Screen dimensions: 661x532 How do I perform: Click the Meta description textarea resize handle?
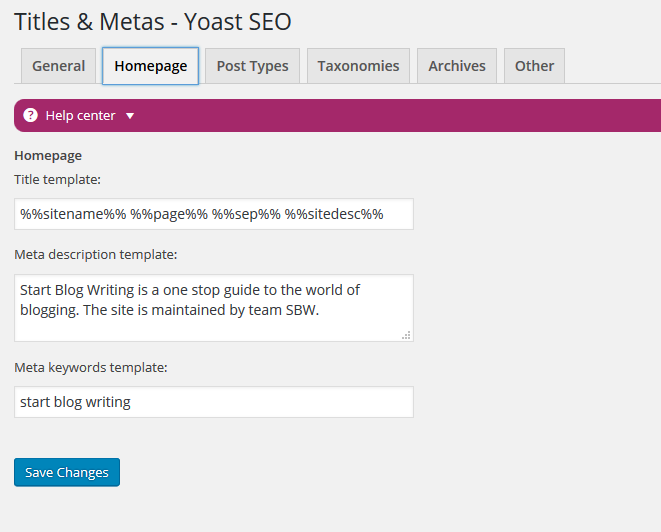(406, 336)
